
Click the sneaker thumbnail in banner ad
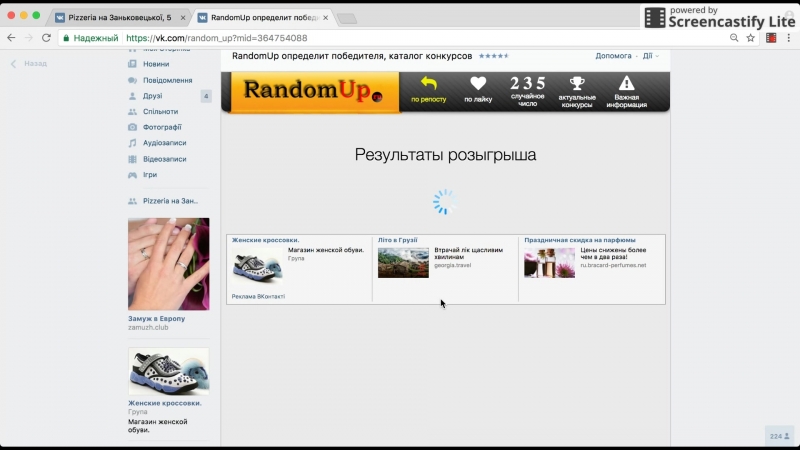tap(257, 265)
